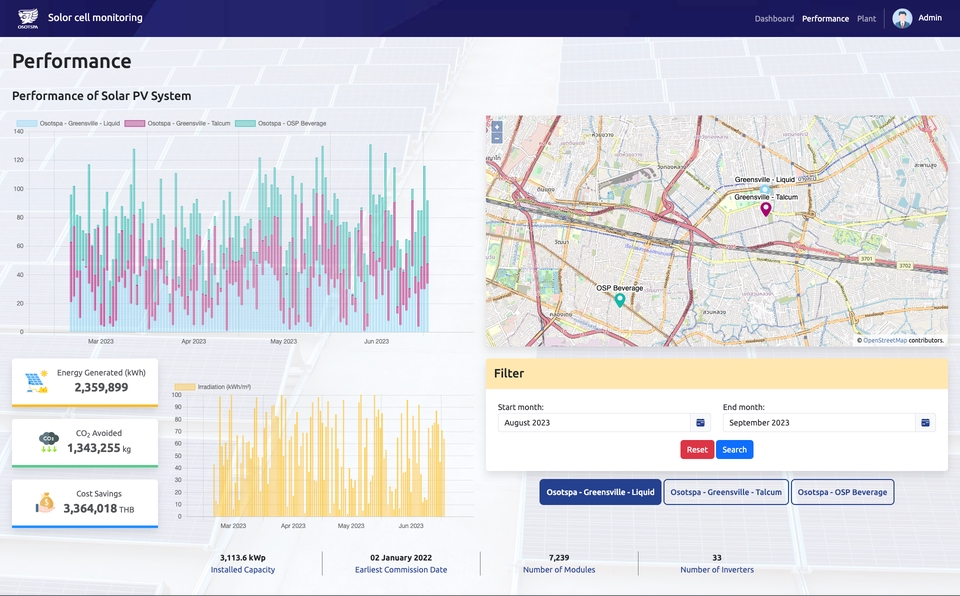Toggle Osotspa - Greensville - Talcum legend series
The height and width of the screenshot is (596, 960).
tap(178, 123)
